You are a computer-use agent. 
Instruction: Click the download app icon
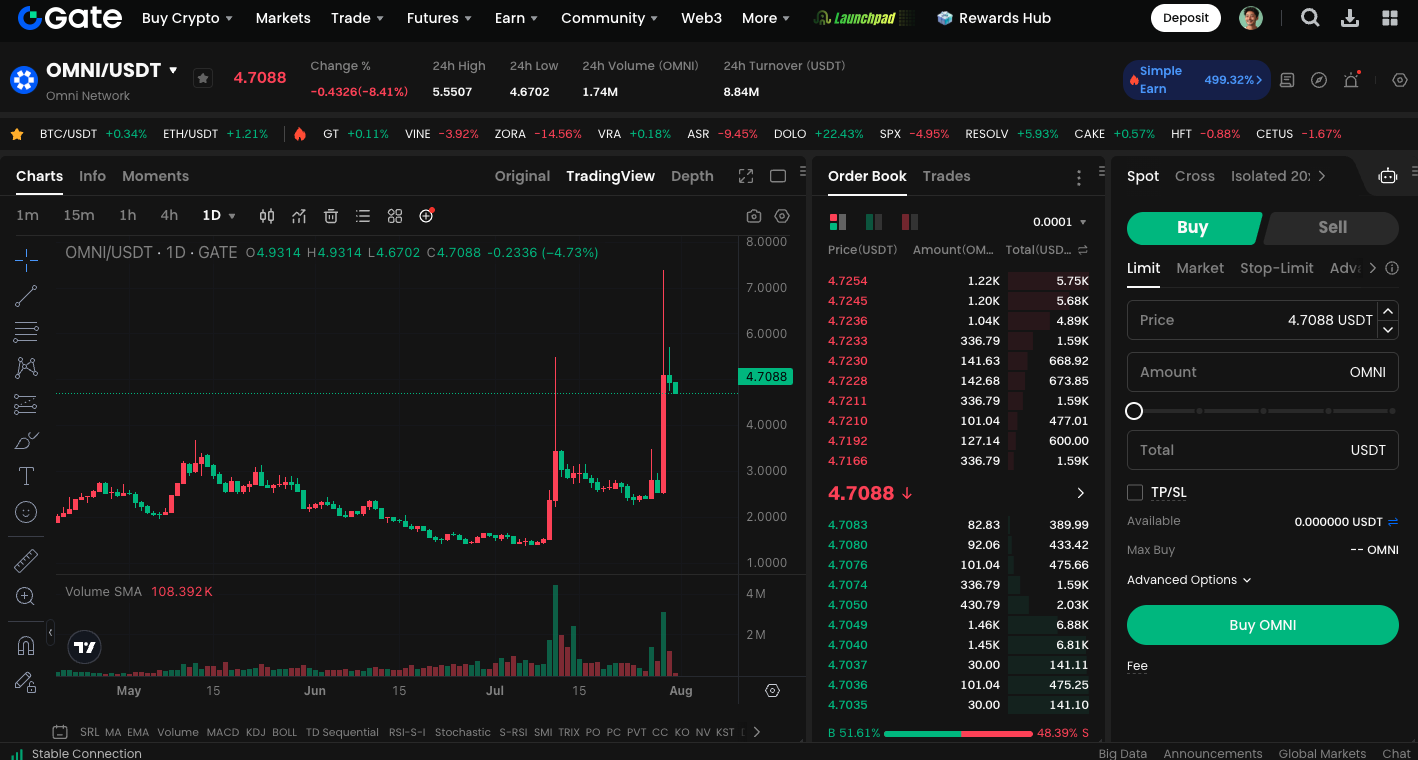(x=1350, y=18)
